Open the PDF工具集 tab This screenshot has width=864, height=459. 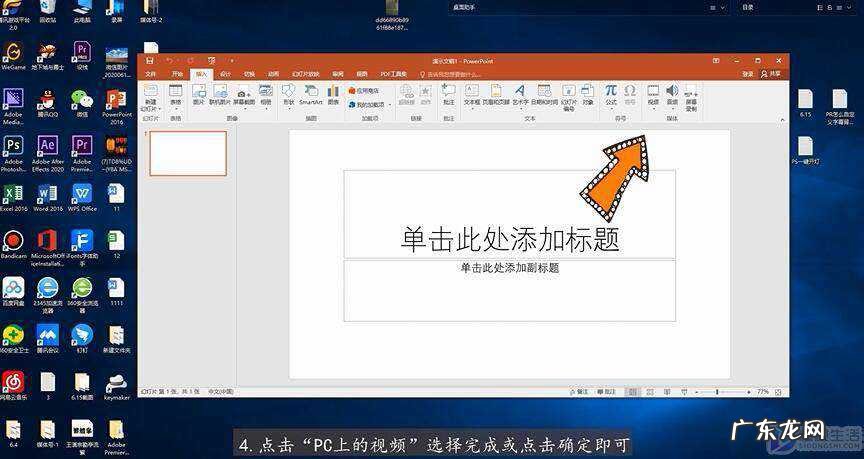point(393,74)
